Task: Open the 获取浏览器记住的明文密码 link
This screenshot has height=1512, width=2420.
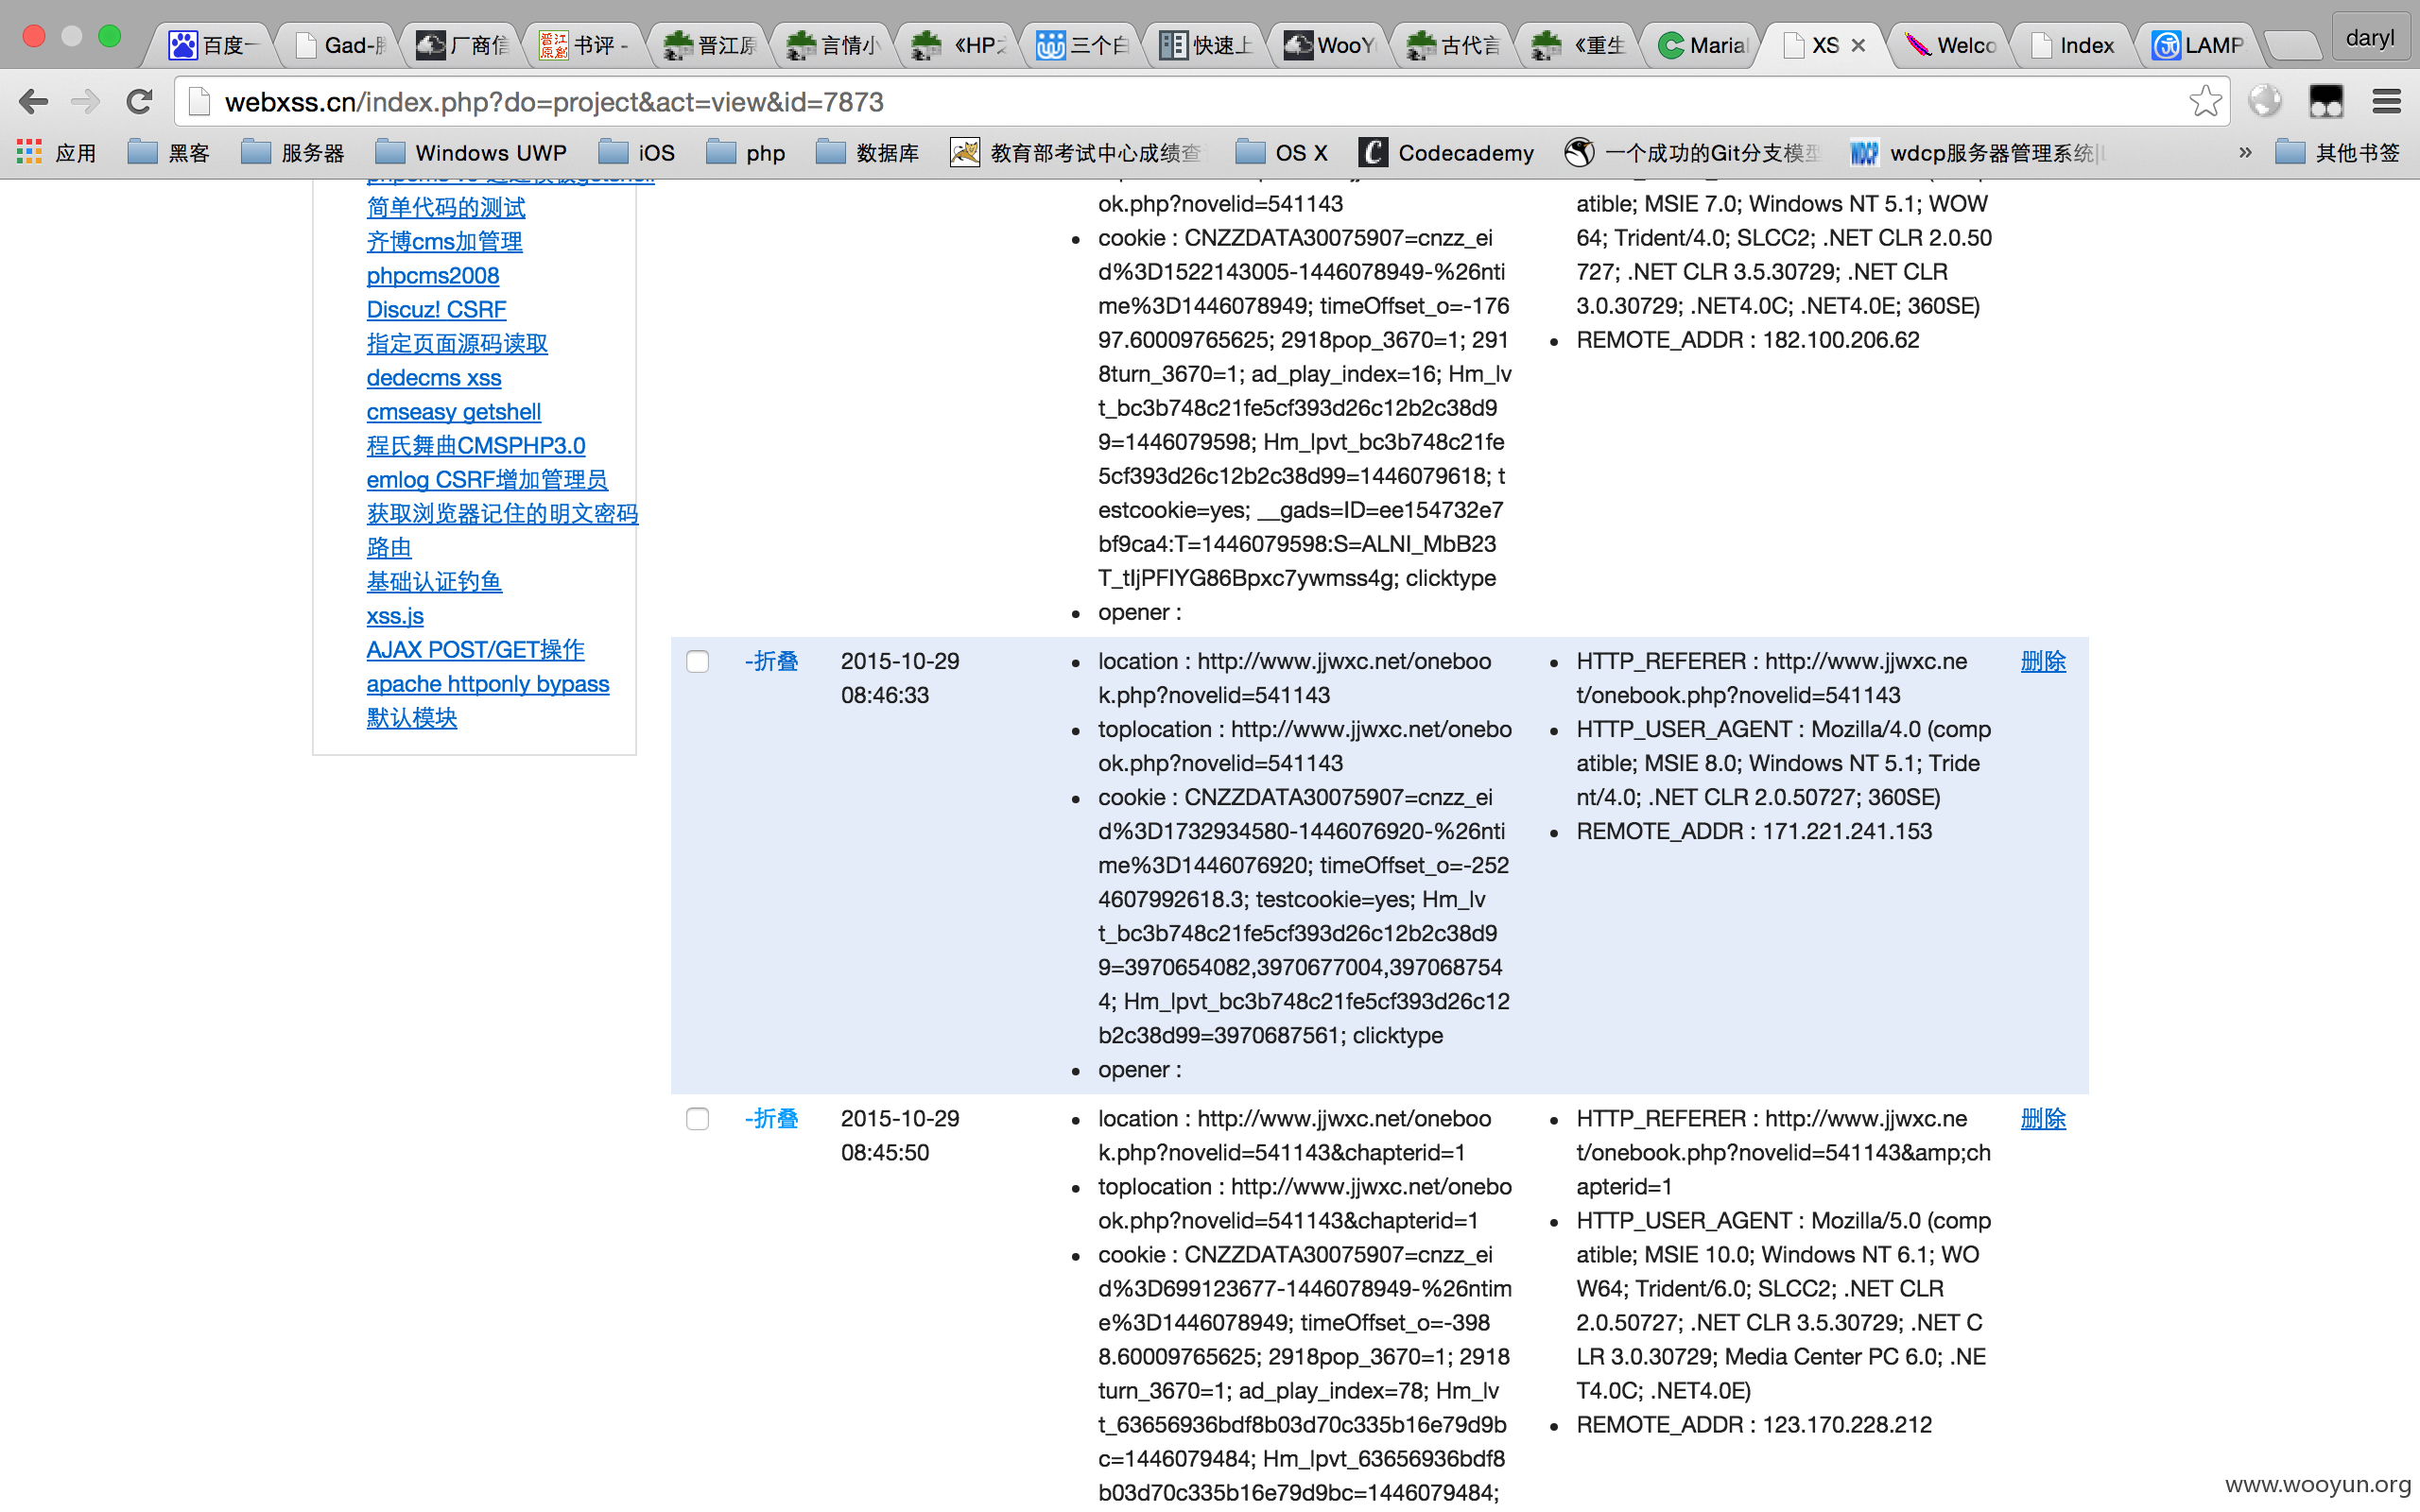Action: point(502,513)
